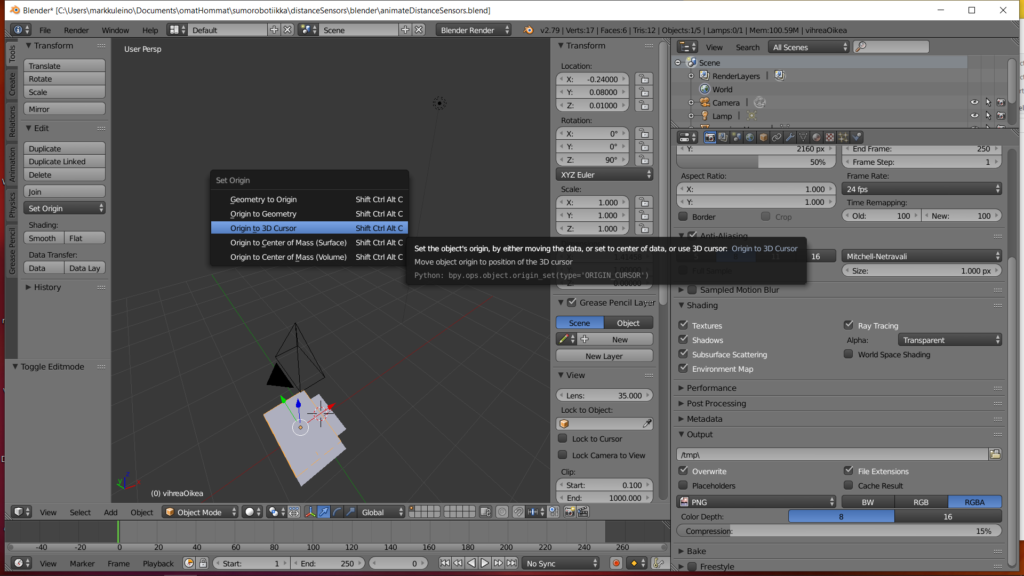
Task: Click the eyedropper in Lock to Object field
Action: (x=647, y=424)
